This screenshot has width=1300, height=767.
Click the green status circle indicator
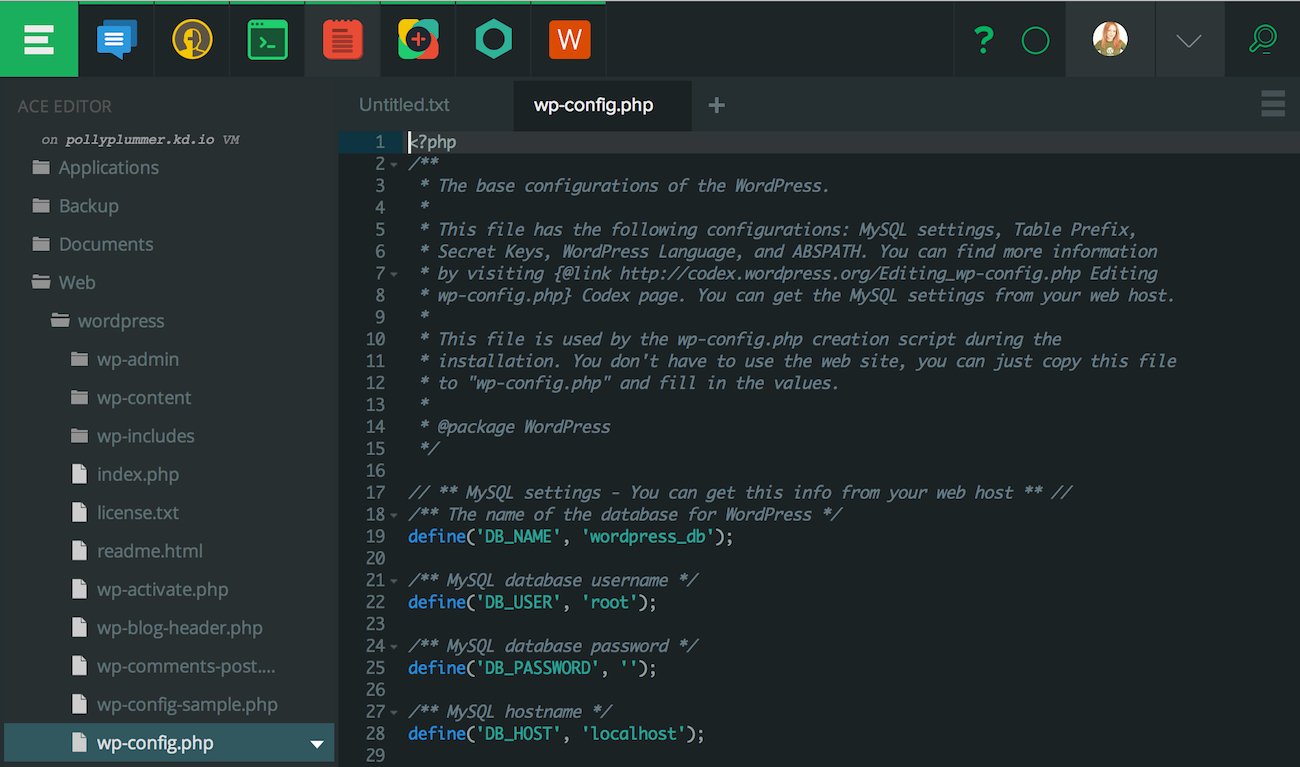(x=1035, y=39)
